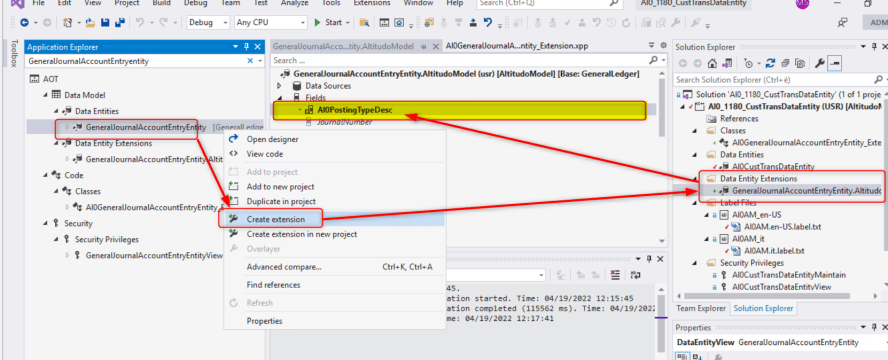
Task: Click the Live Share feedback icon
Action: click(x=843, y=23)
